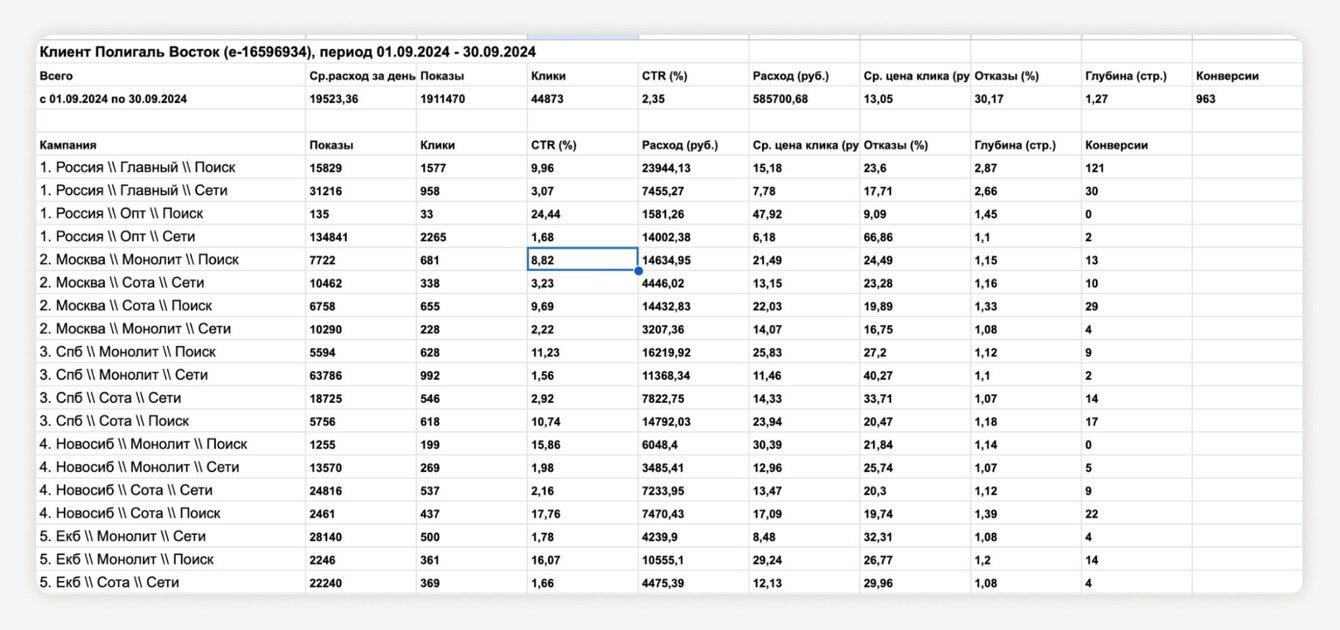Click the fill handle of the selected cell
1340x630 pixels.
pyautogui.click(x=638, y=271)
